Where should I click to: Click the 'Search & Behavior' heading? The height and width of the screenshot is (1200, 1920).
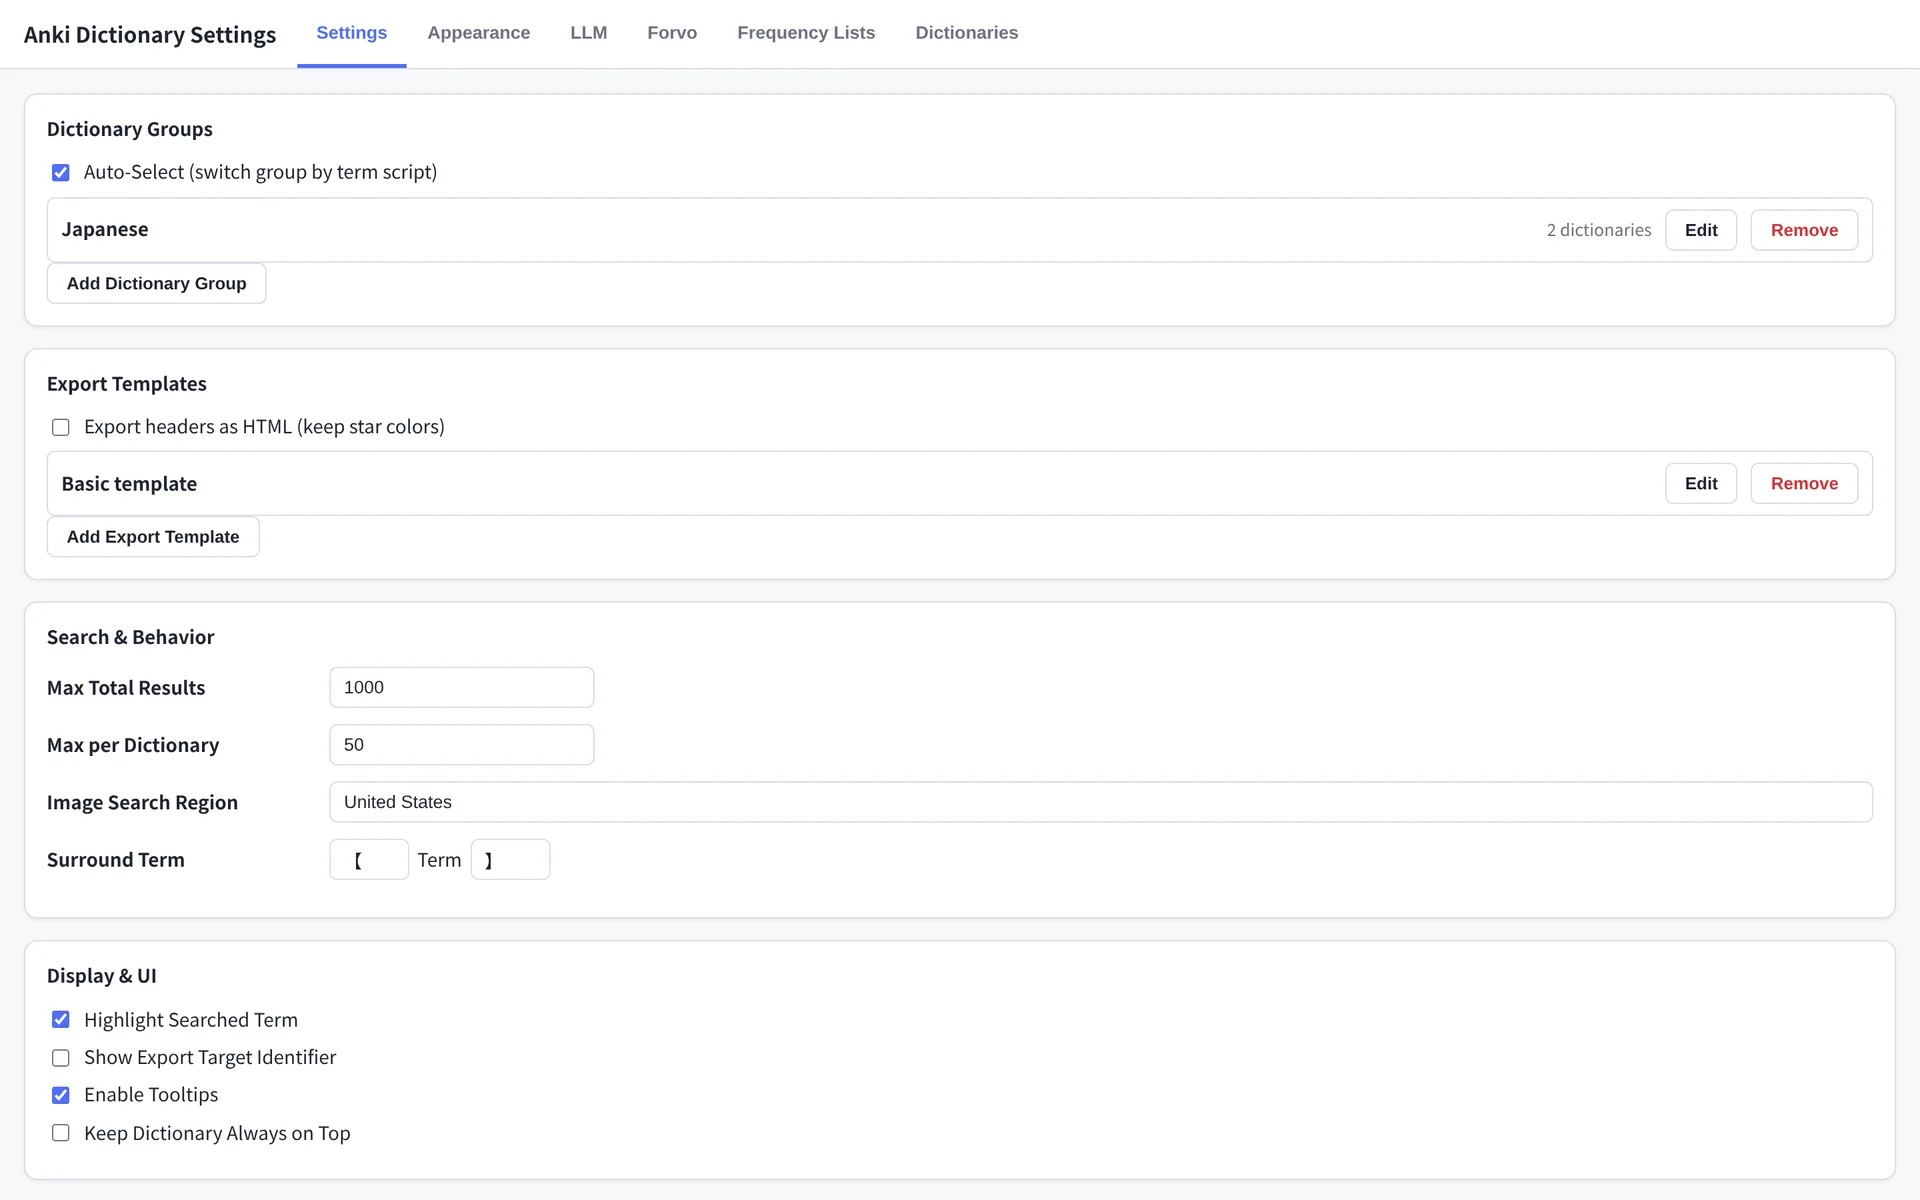[x=131, y=638]
